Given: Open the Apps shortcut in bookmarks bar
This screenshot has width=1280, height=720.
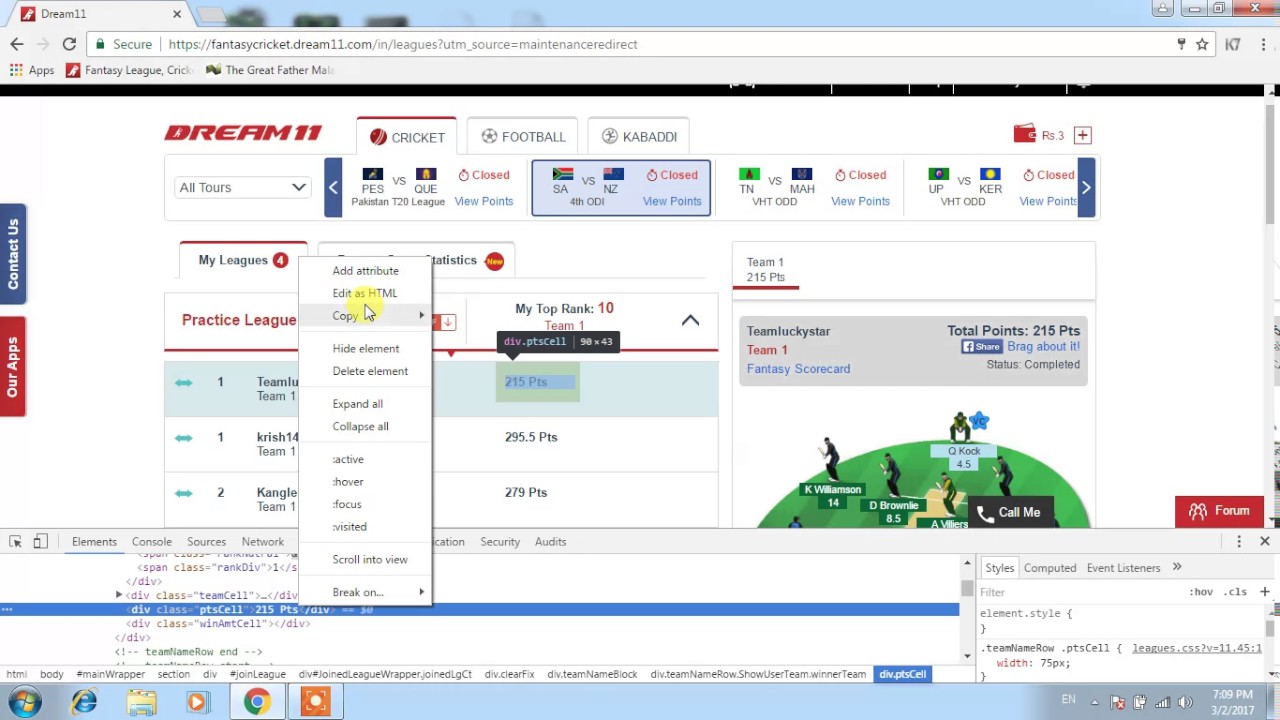Looking at the screenshot, I should pyautogui.click(x=32, y=70).
